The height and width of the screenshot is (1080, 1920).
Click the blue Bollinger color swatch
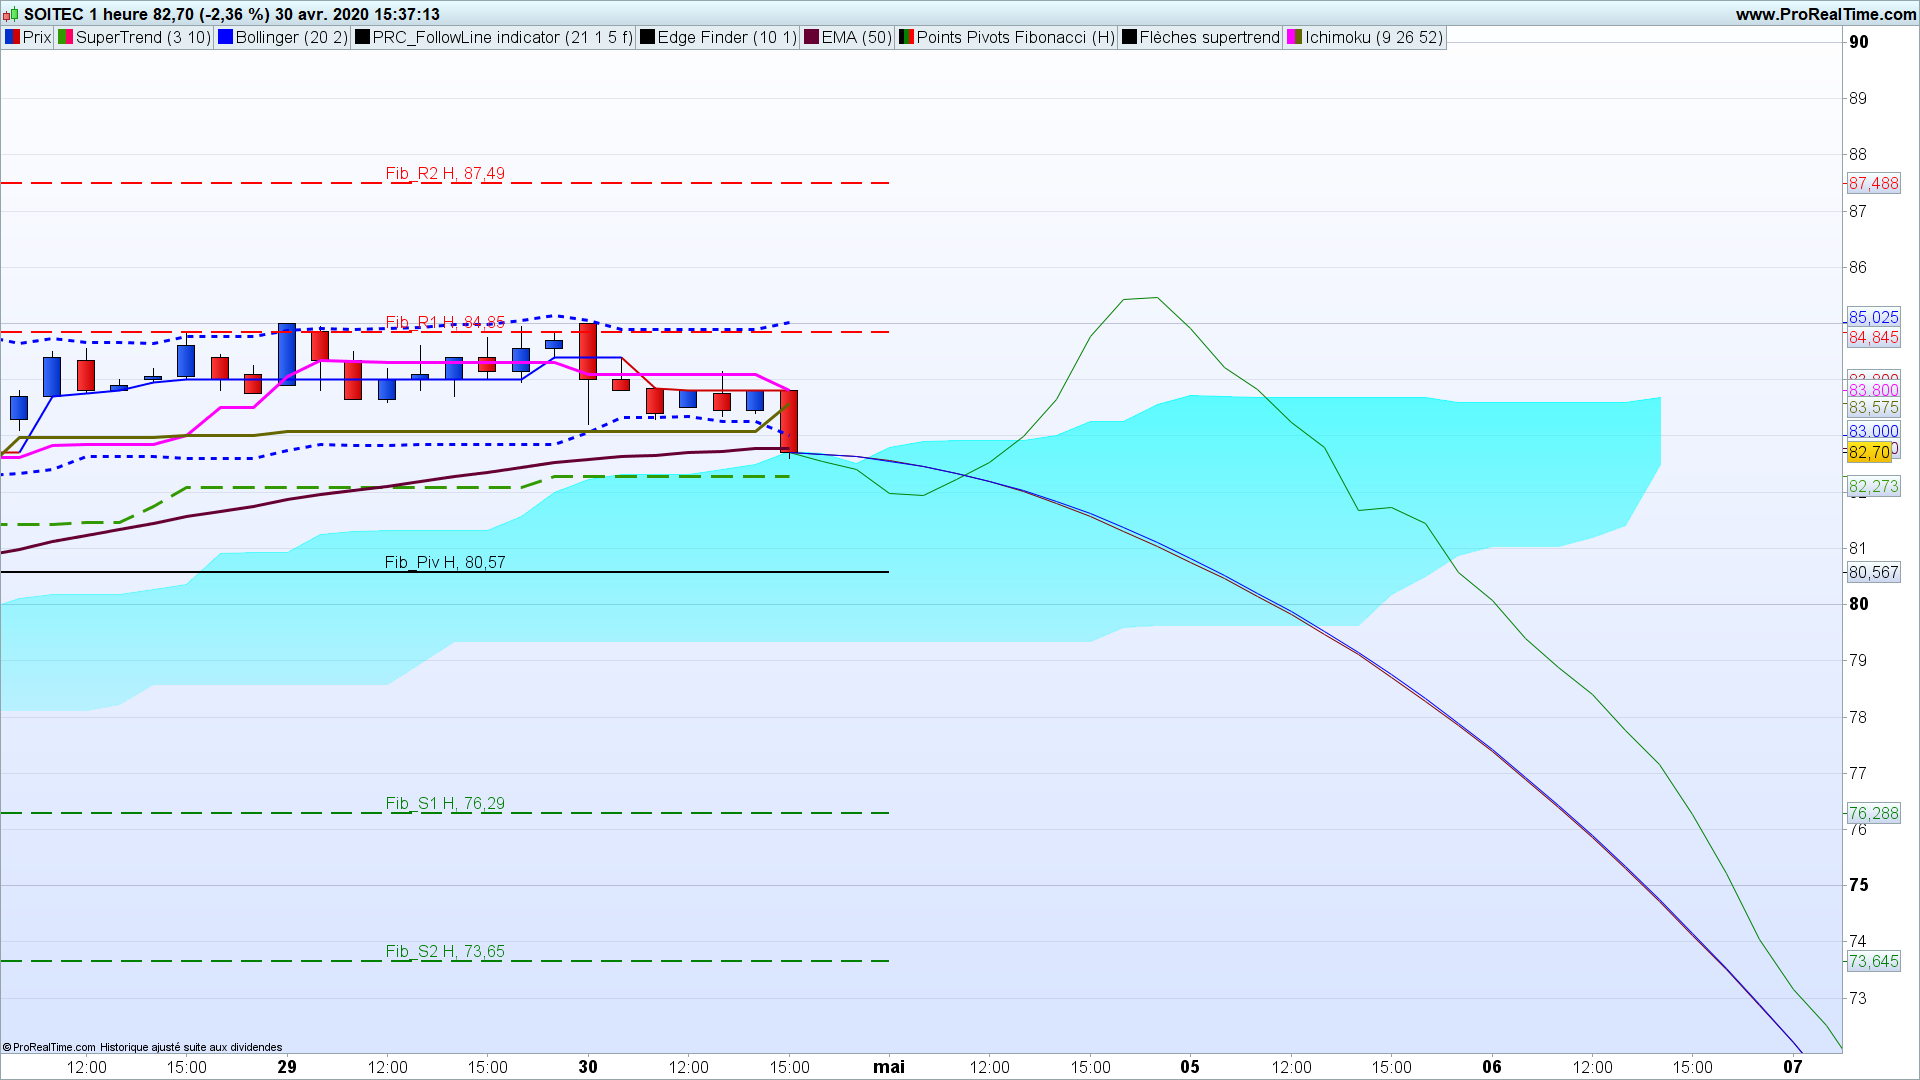click(225, 37)
